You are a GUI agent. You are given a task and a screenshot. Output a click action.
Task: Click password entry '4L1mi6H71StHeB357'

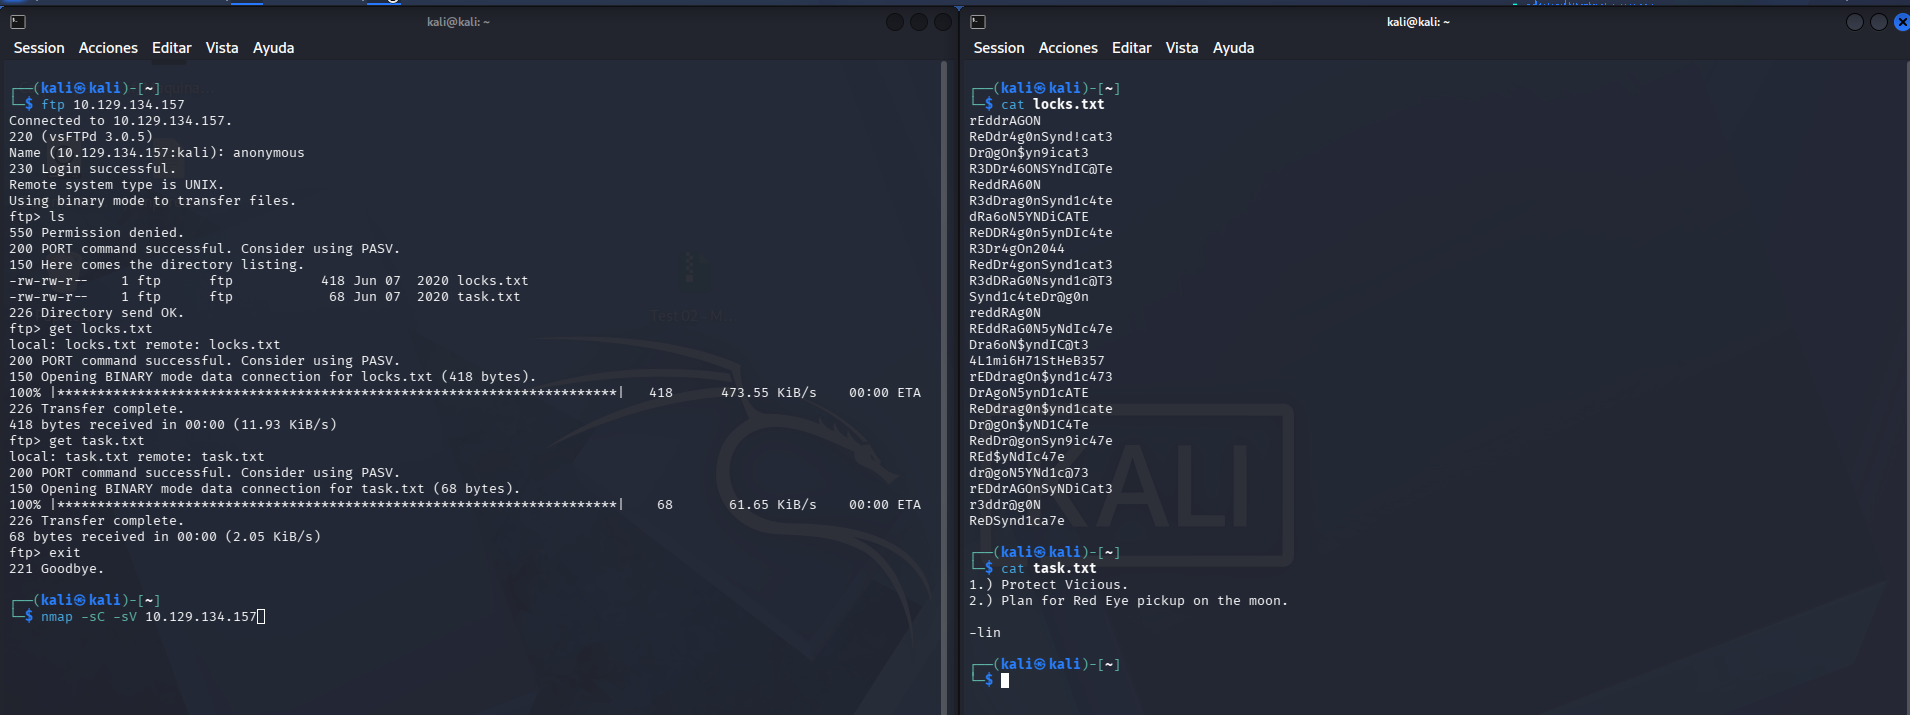coord(1037,361)
